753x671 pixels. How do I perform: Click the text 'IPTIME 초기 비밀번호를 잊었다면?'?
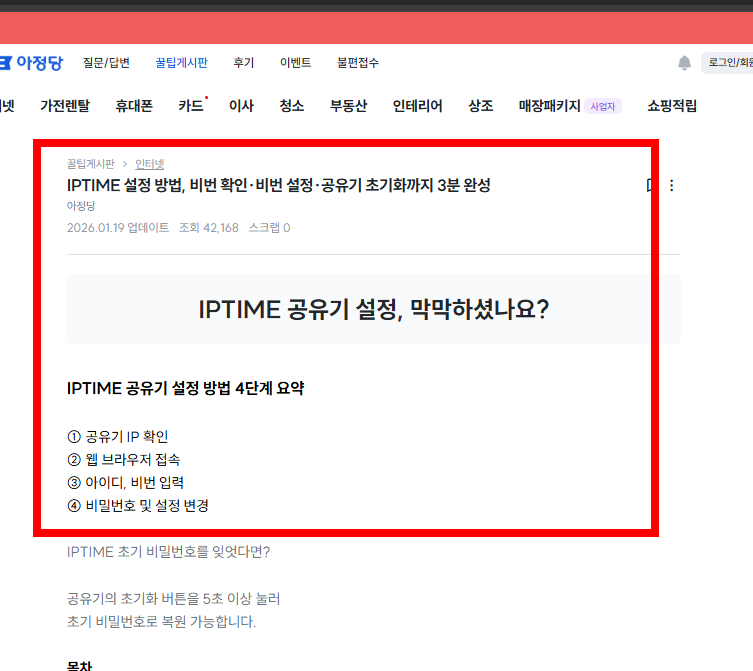[169, 552]
